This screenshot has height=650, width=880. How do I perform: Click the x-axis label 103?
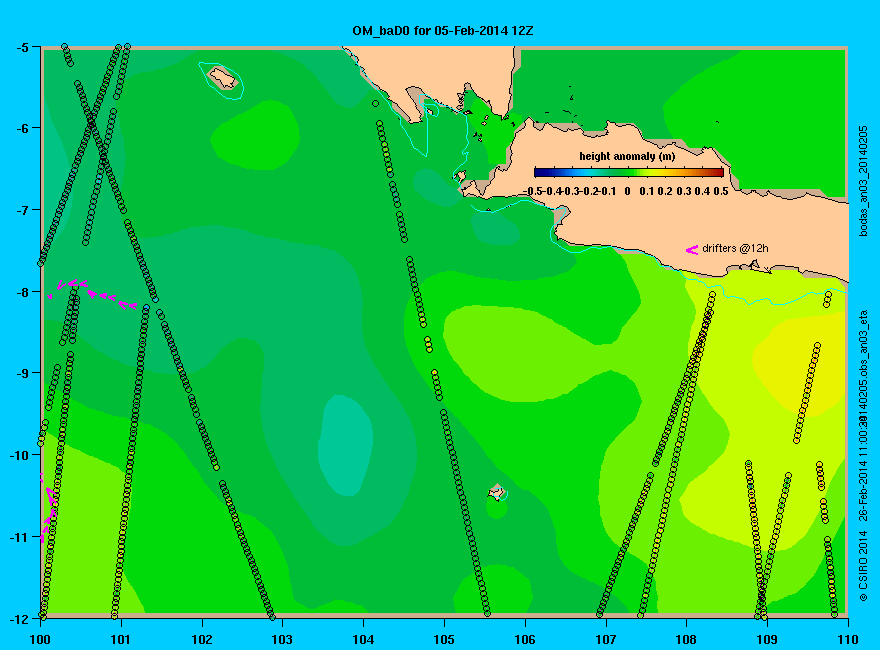(282, 639)
